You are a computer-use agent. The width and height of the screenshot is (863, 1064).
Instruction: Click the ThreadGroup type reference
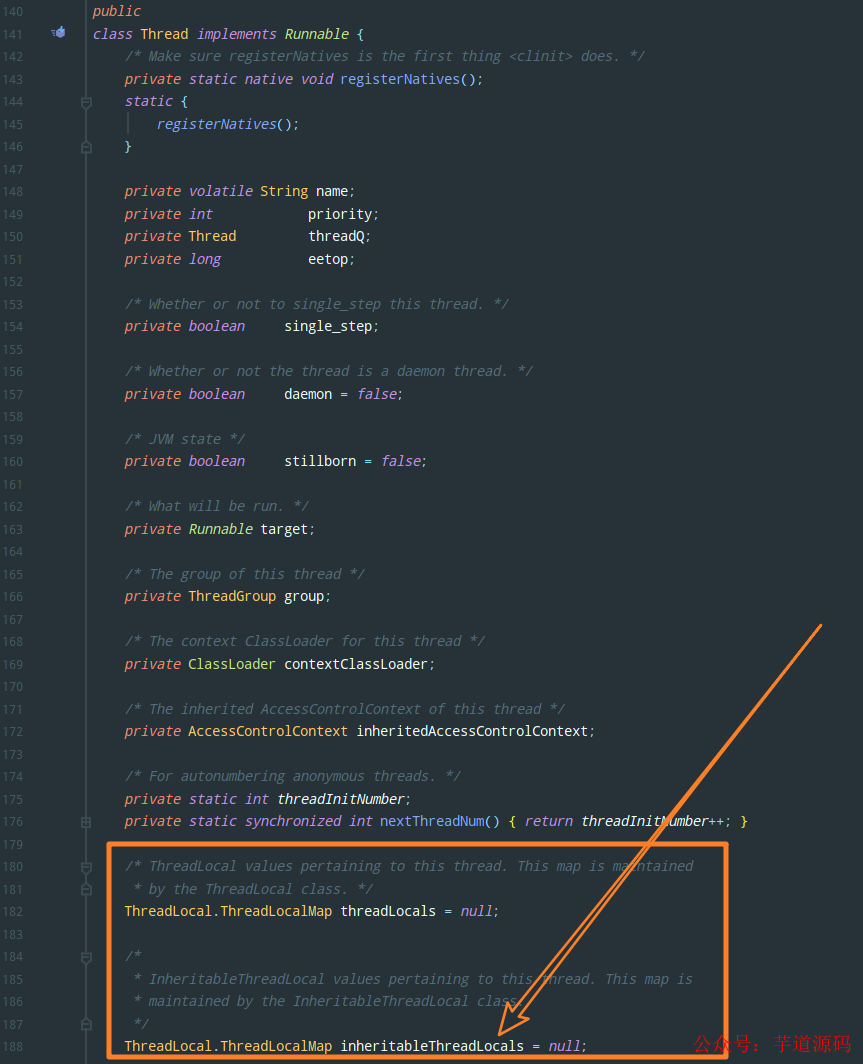231,596
